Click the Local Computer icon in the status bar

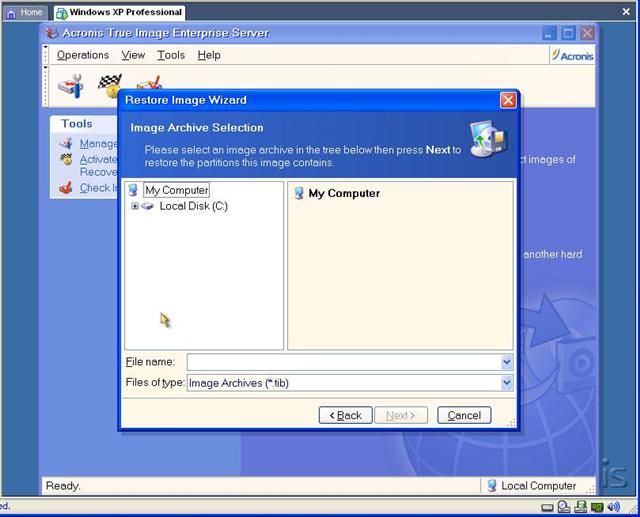coord(492,486)
